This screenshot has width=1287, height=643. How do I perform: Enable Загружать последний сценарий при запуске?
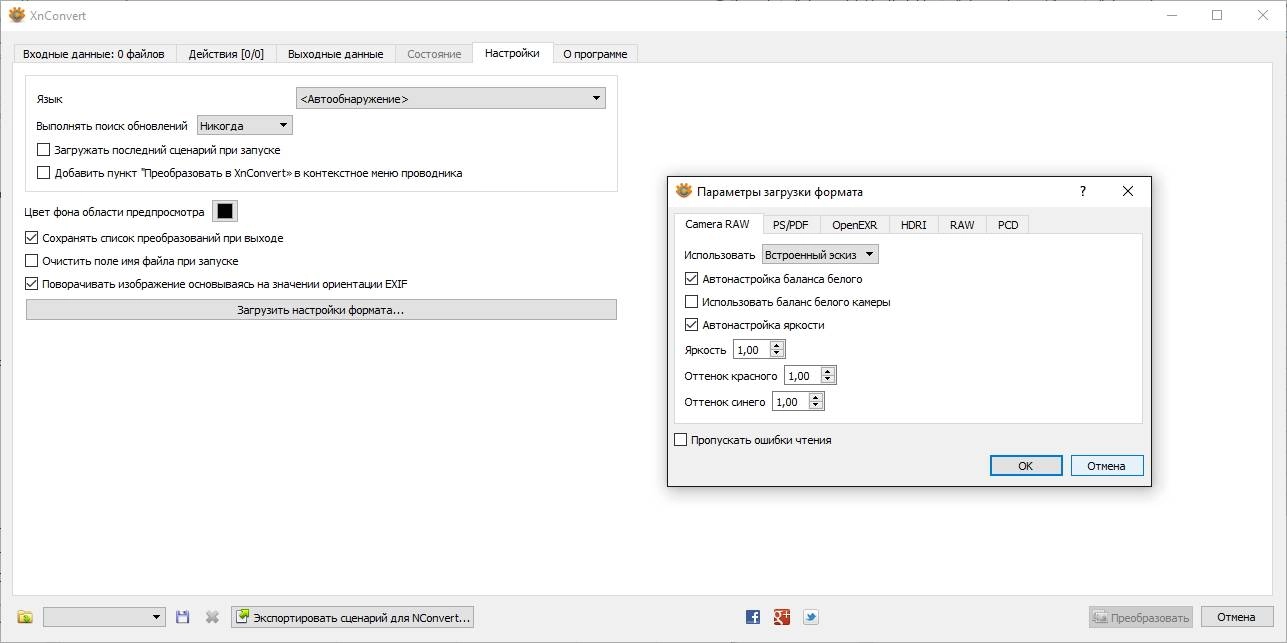tap(43, 150)
